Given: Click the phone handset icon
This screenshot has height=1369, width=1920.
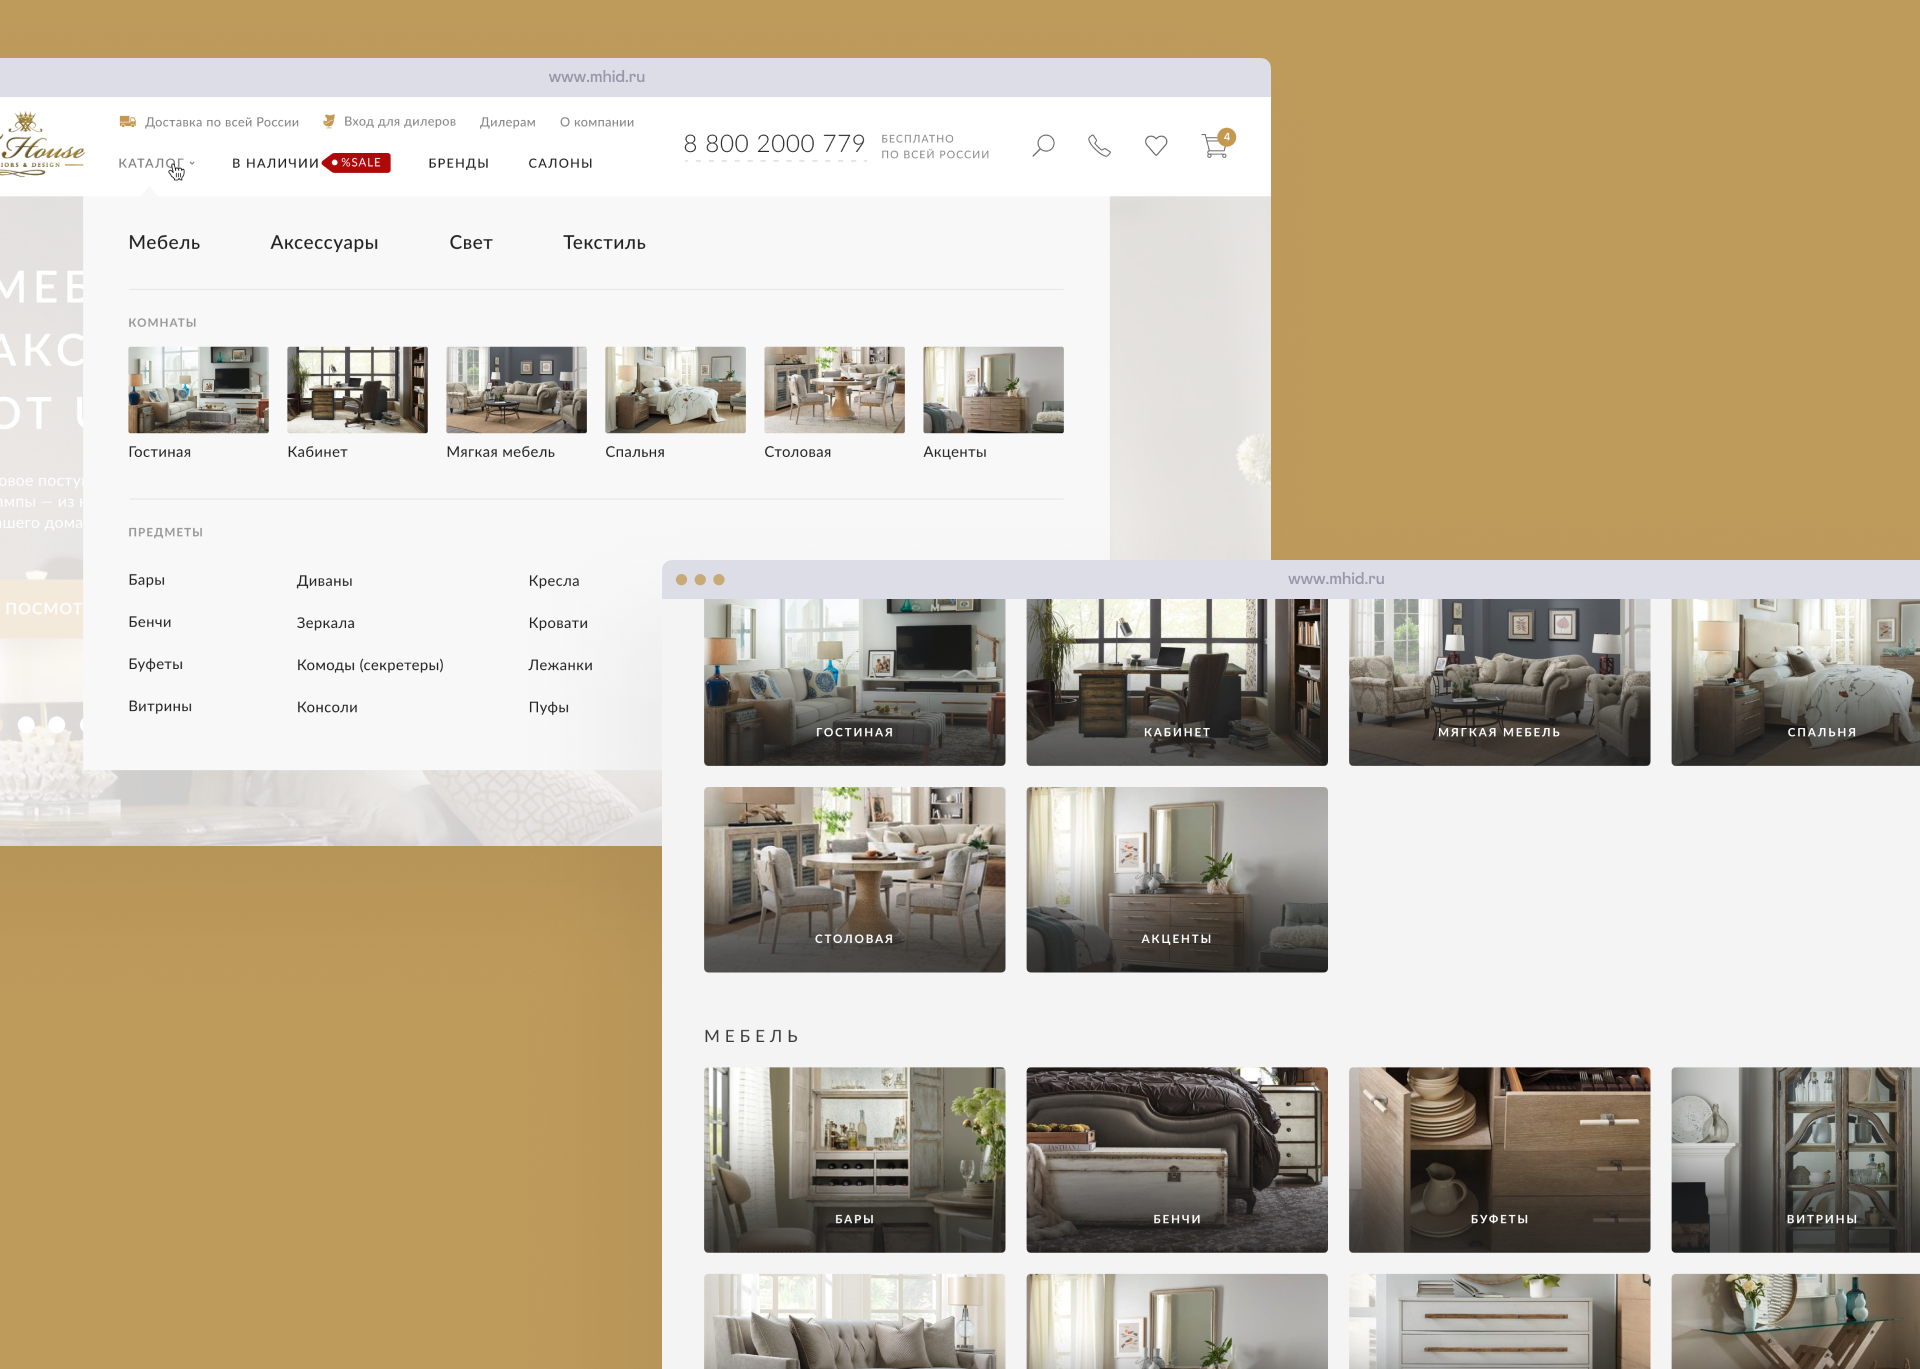Looking at the screenshot, I should [x=1099, y=146].
